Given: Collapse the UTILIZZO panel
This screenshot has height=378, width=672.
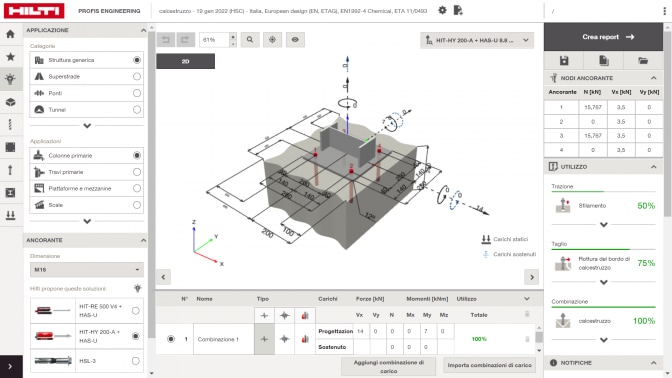Looking at the screenshot, I should (654, 167).
